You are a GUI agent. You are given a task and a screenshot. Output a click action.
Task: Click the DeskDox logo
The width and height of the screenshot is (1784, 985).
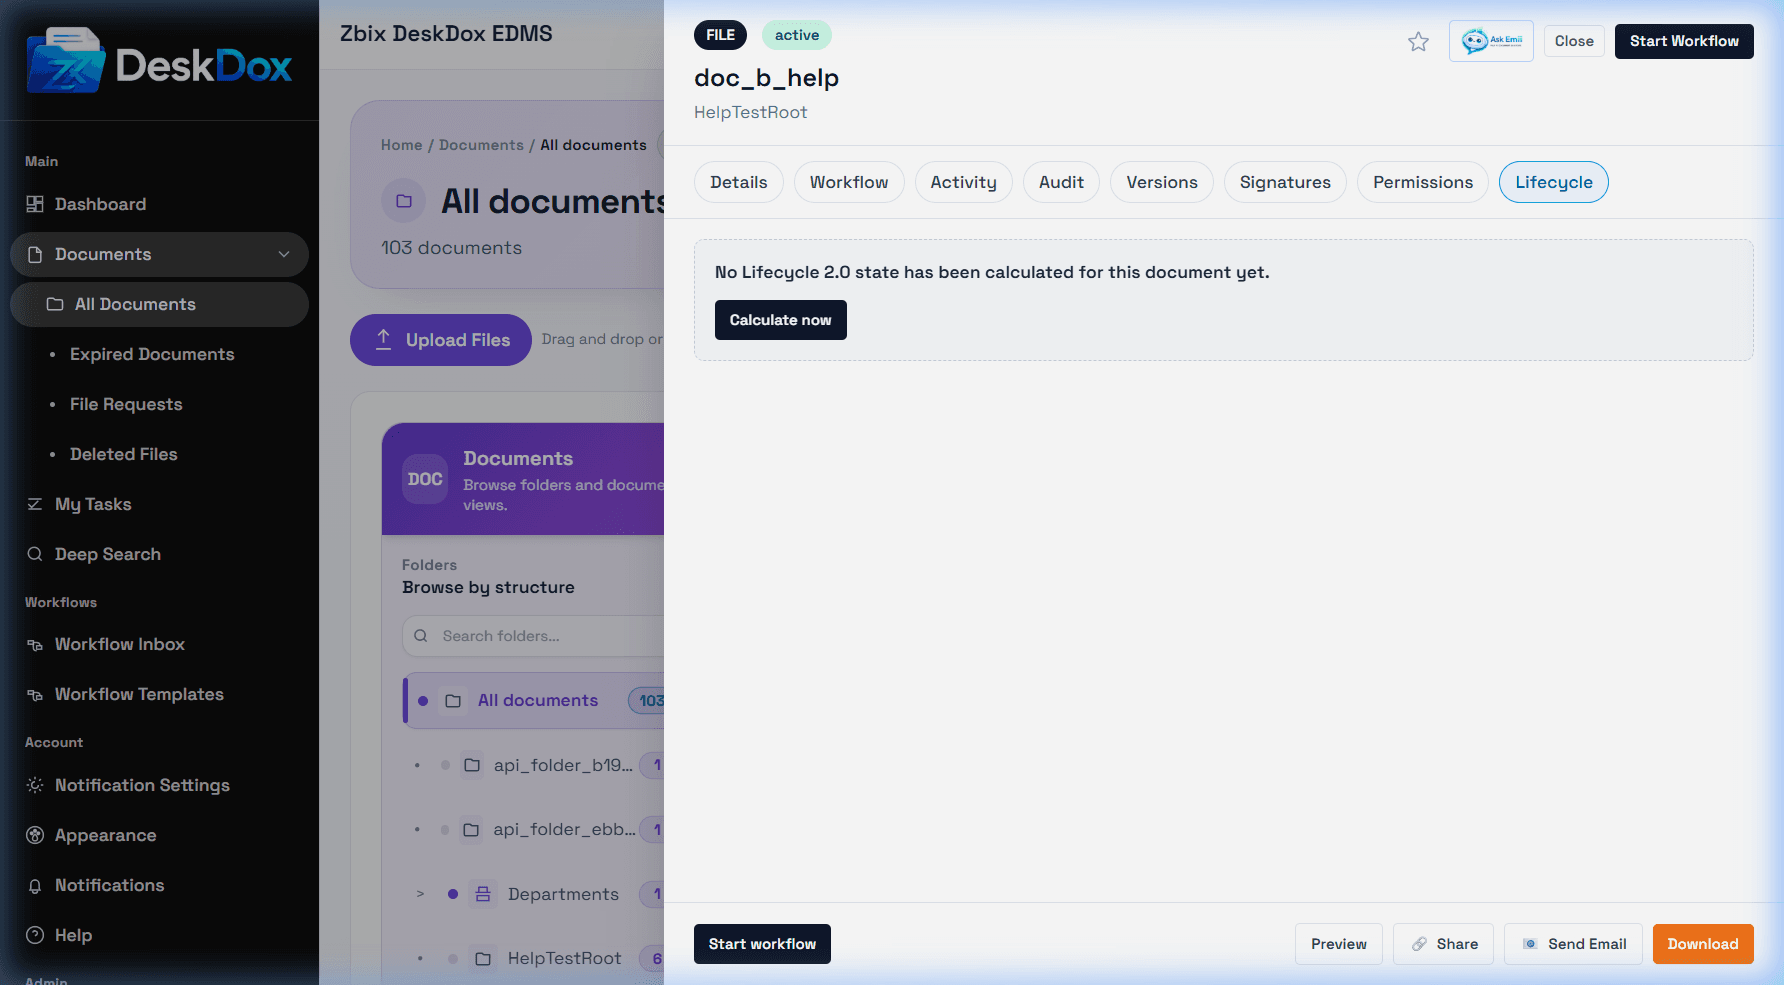(159, 62)
